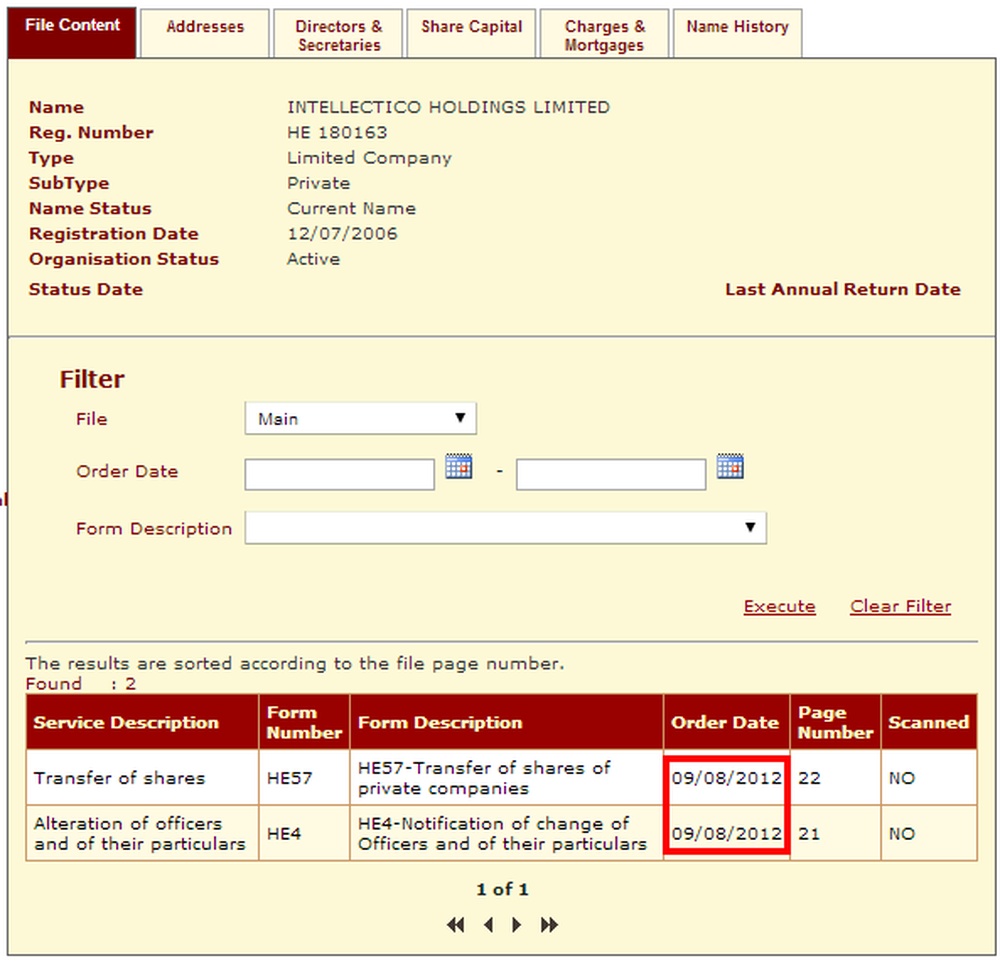
Task: Open calendar picker for Order Date end
Action: click(x=730, y=466)
